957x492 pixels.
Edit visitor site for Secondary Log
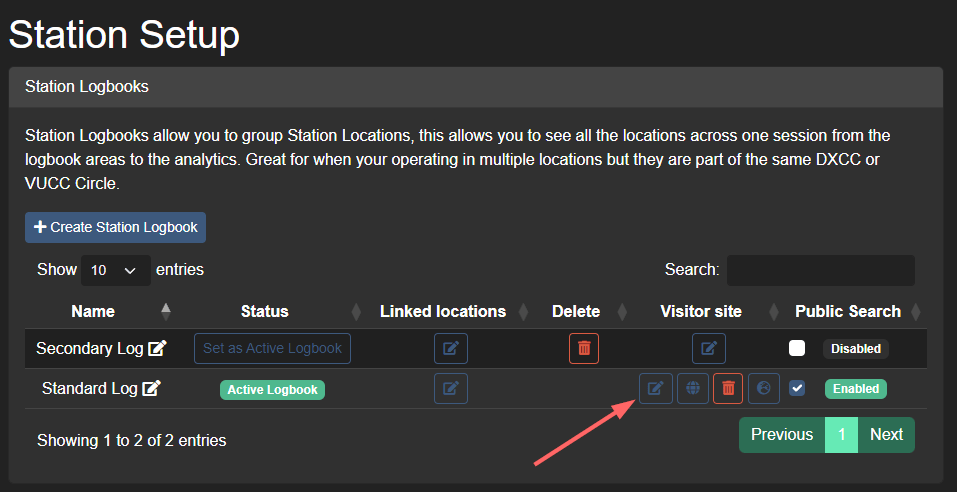(x=709, y=349)
